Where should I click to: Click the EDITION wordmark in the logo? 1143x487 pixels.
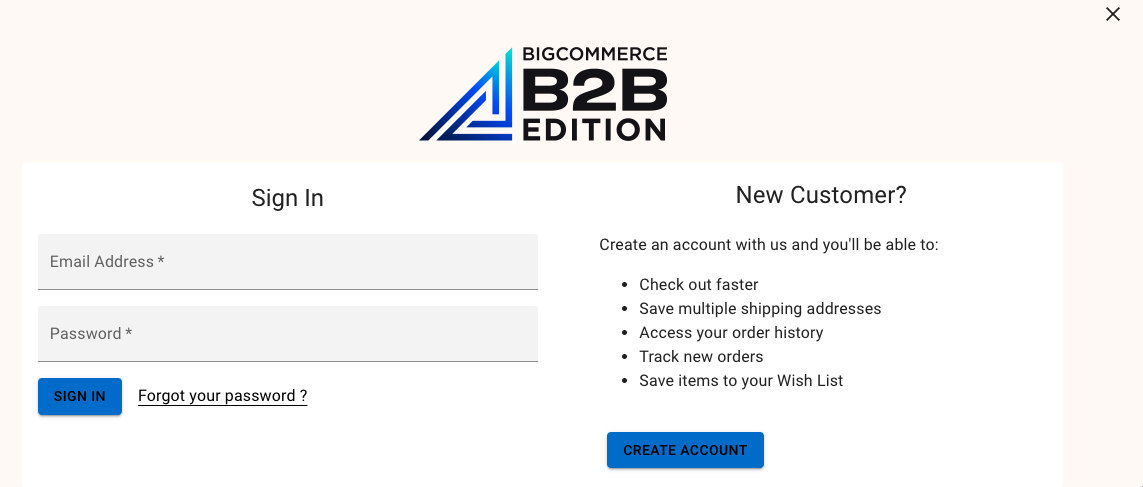(x=594, y=129)
